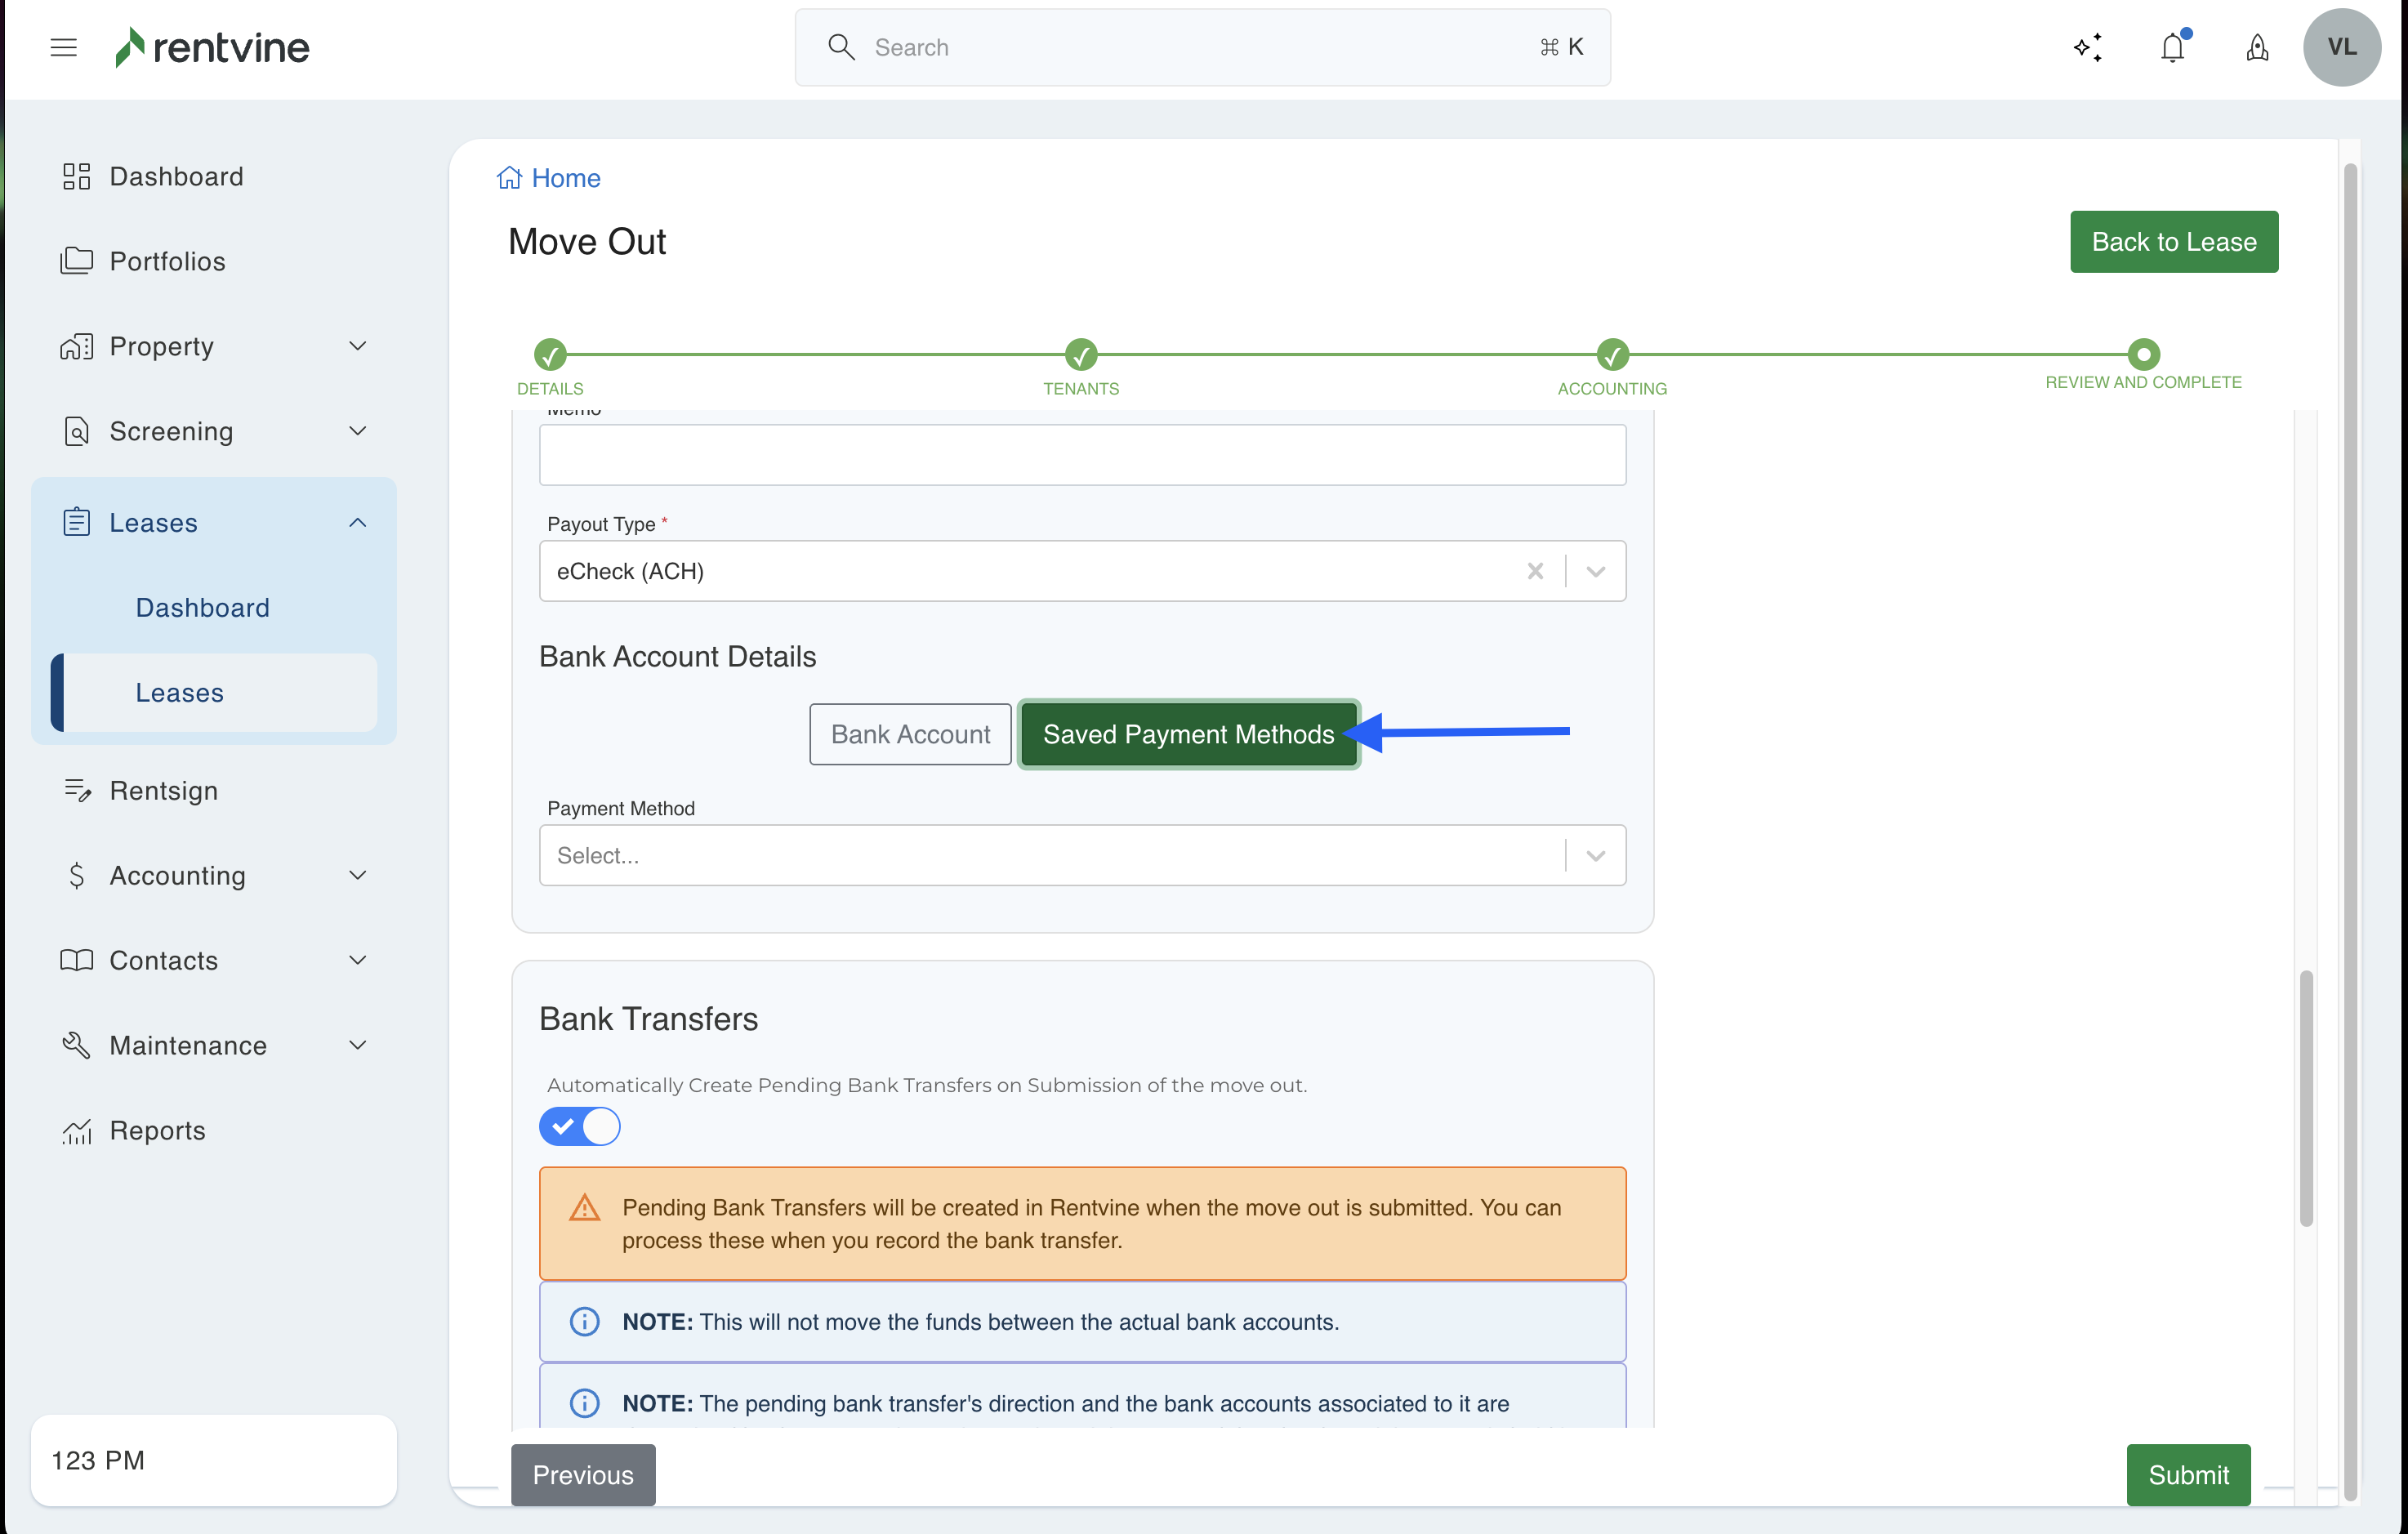Expand the Payout Type dropdown arrow

1596,571
